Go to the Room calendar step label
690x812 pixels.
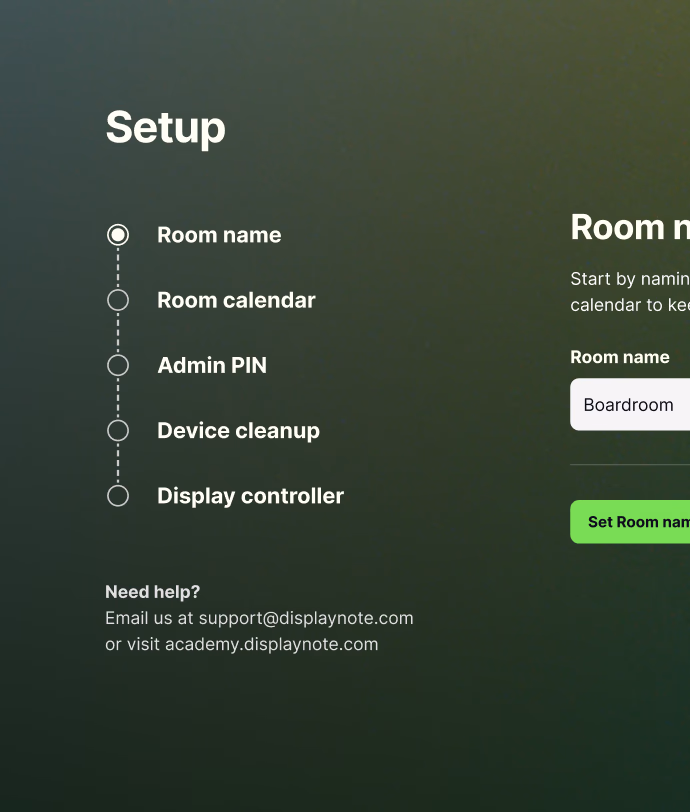point(236,300)
